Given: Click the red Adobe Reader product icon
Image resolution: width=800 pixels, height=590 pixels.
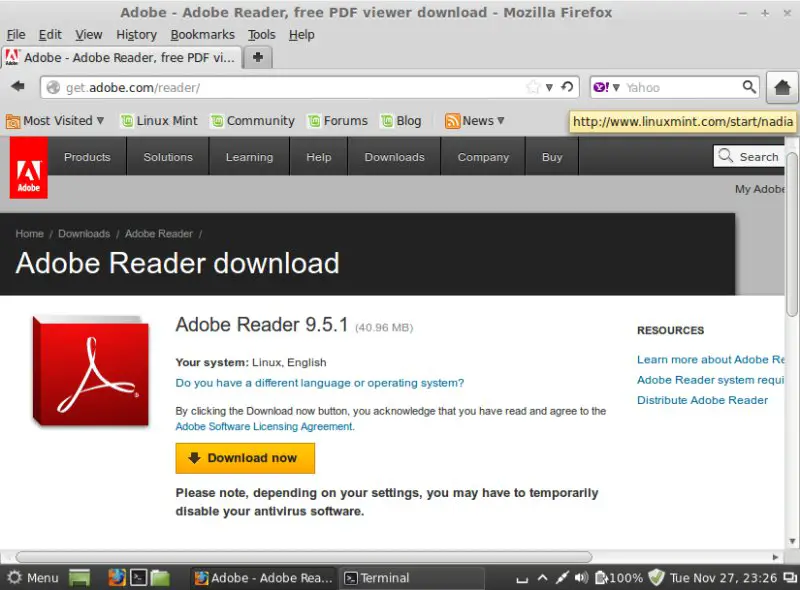Looking at the screenshot, I should (x=91, y=371).
